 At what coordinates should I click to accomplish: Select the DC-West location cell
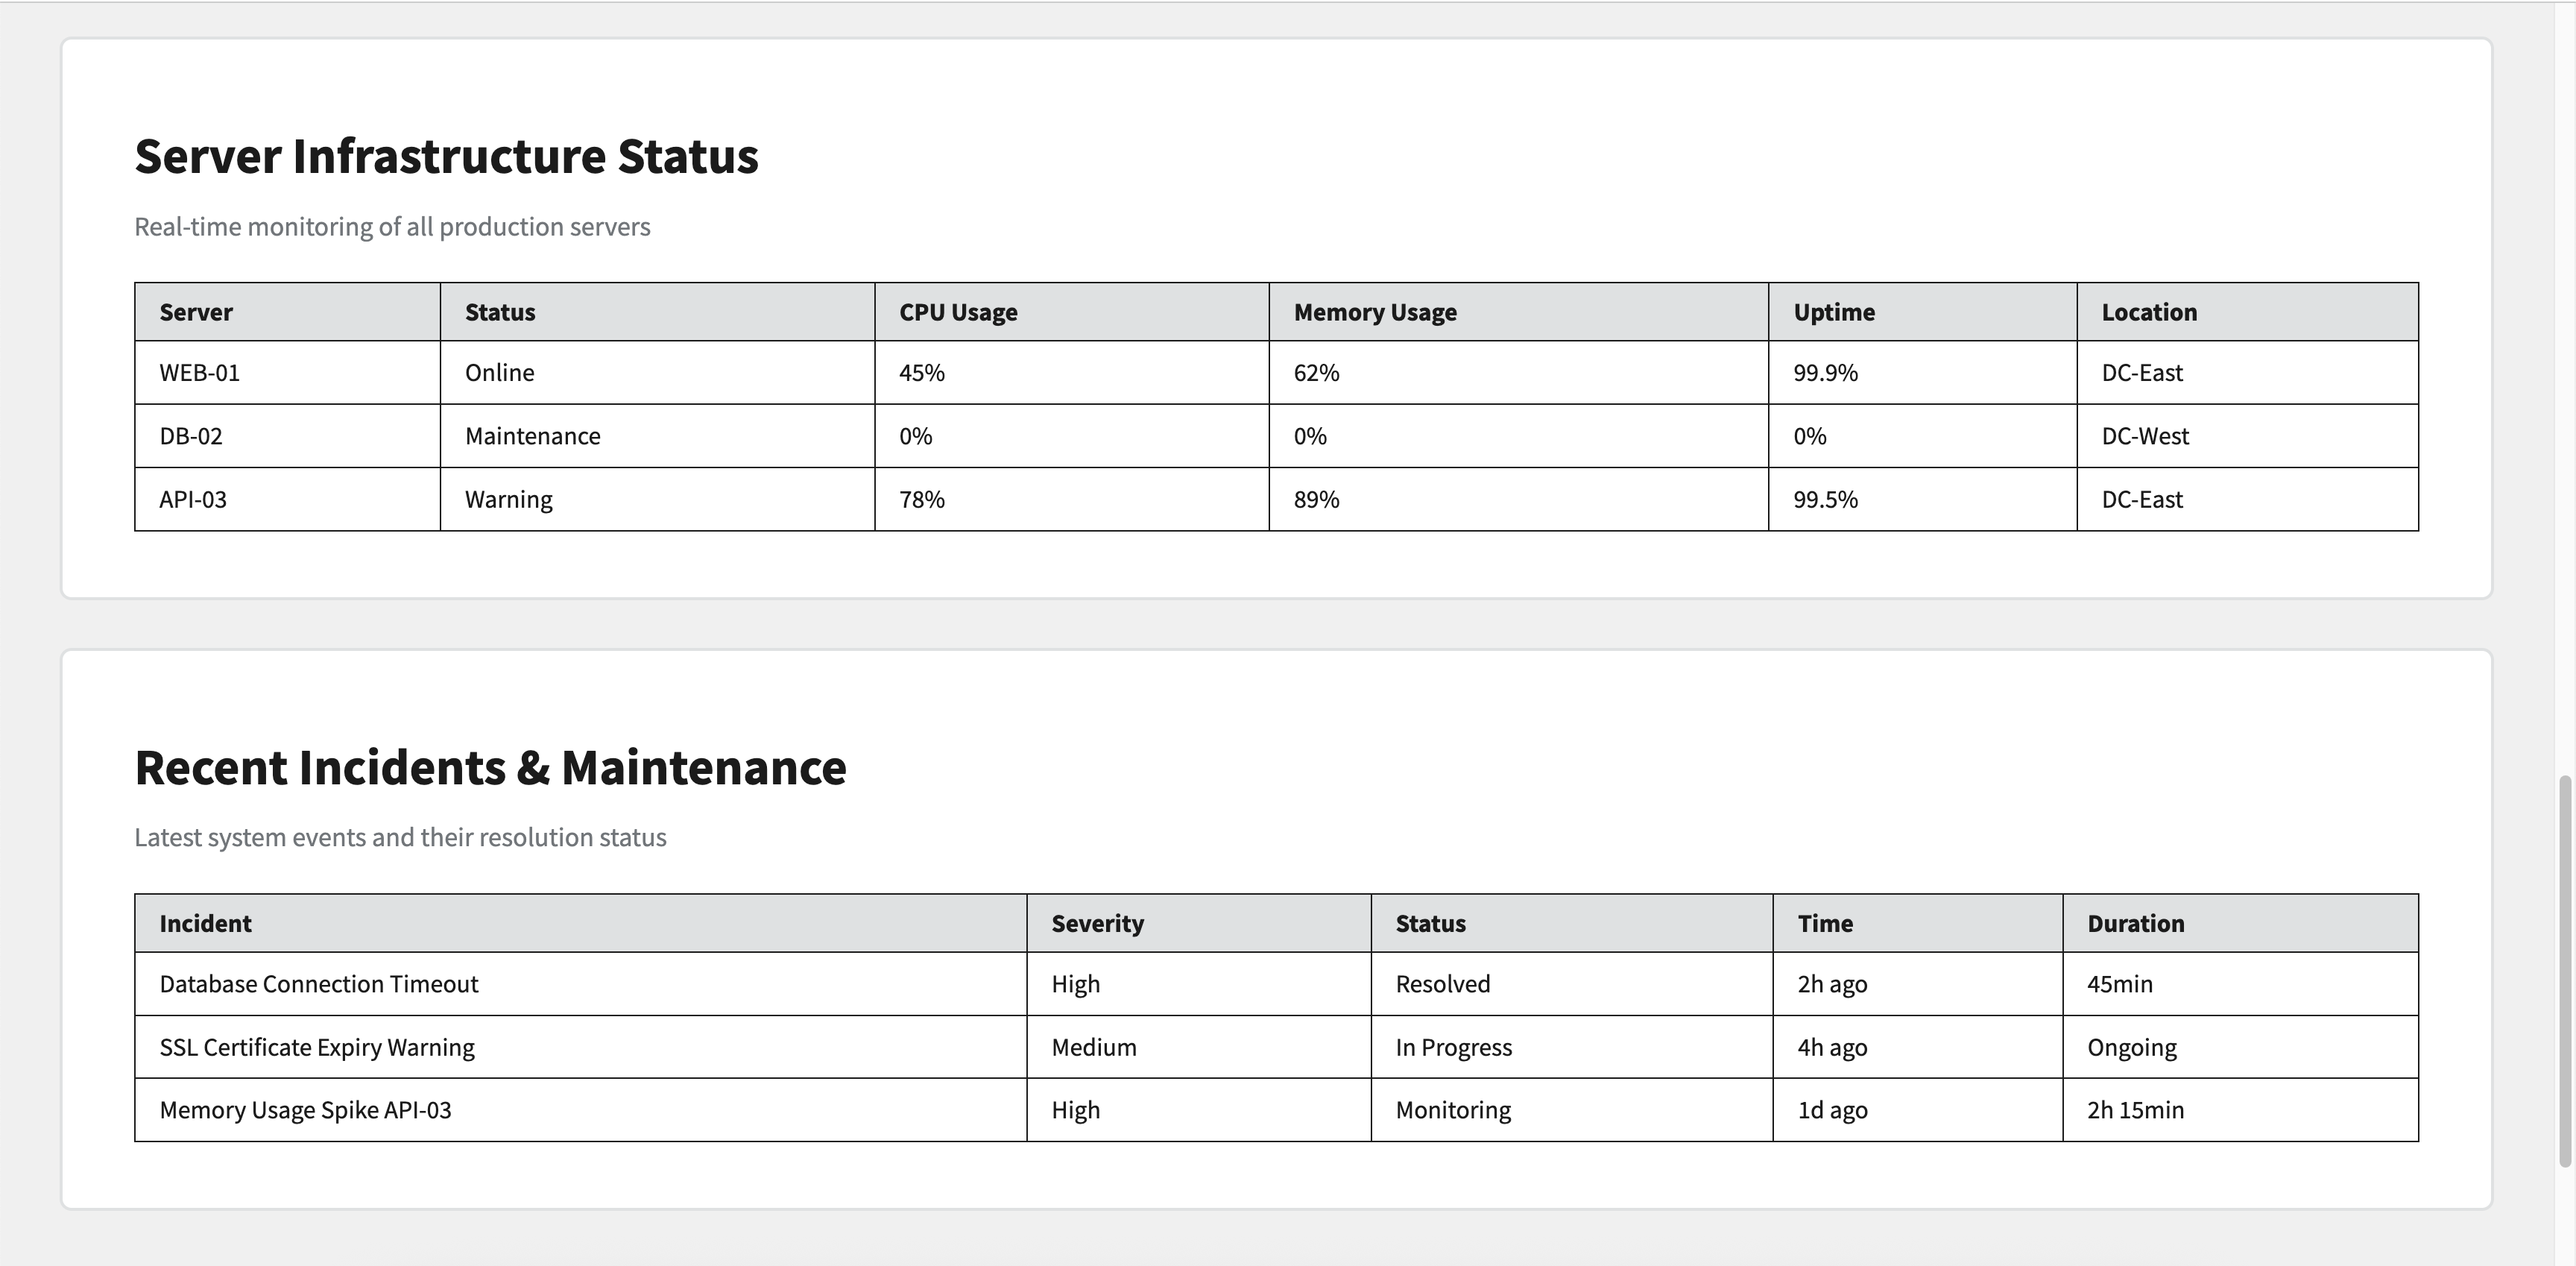[2145, 436]
